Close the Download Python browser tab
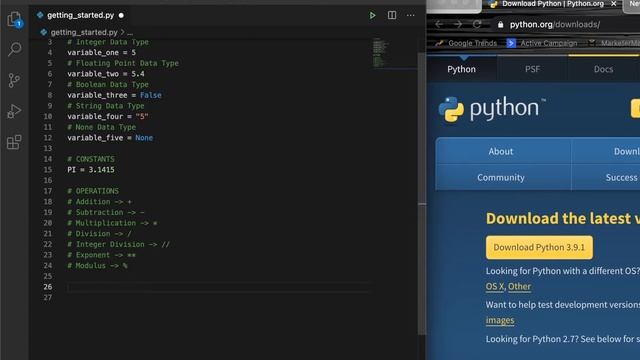 613,4
